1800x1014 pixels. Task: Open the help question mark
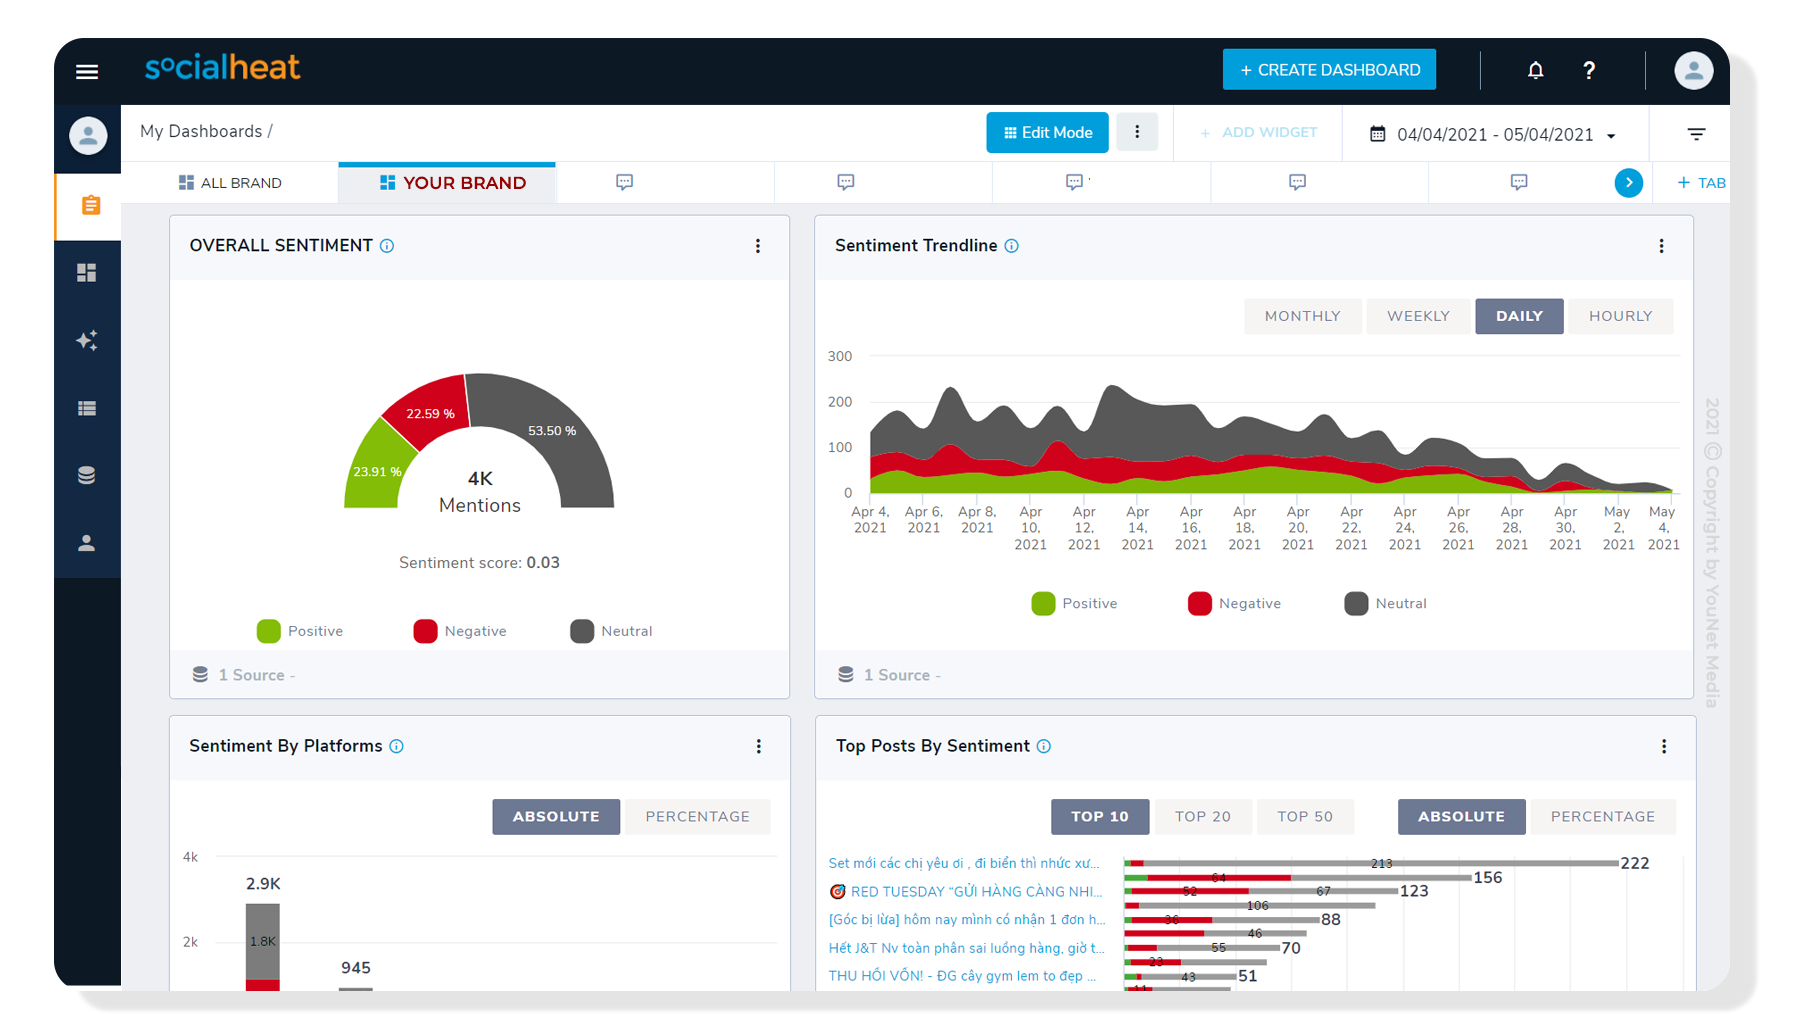1589,70
